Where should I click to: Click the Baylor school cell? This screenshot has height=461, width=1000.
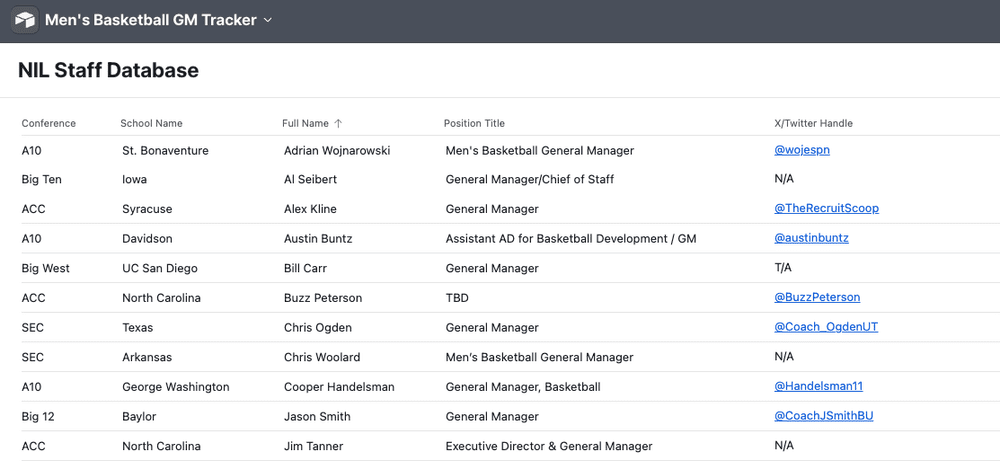coord(139,416)
